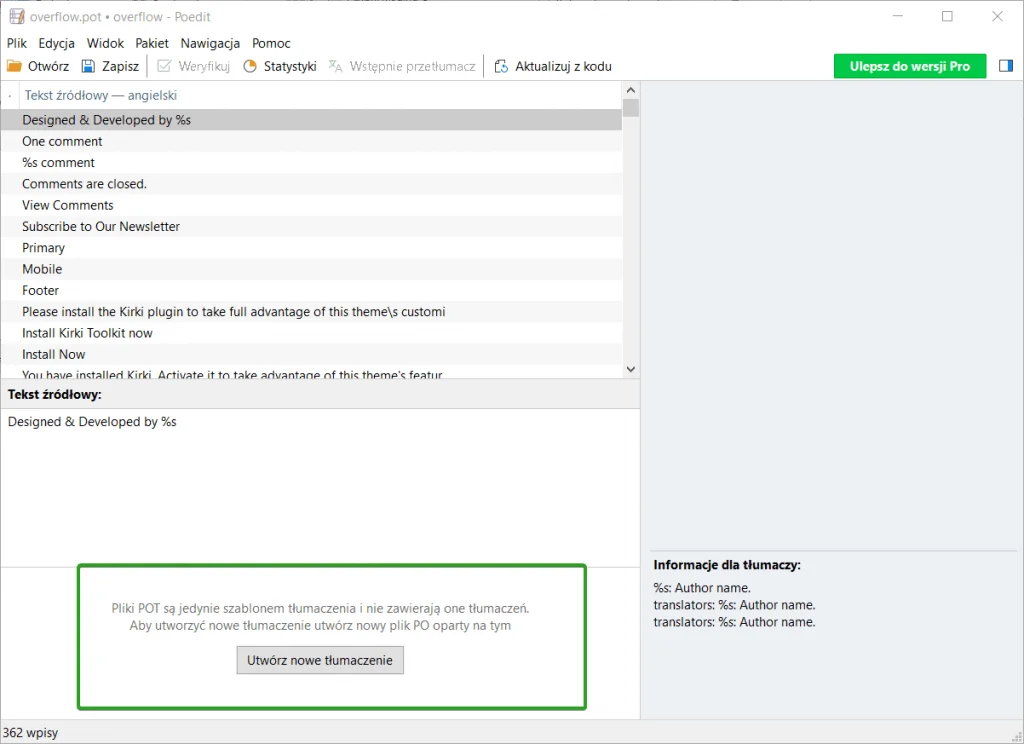Screen dimensions: 1024x744
Task: Select the row '%s comment'
Action: (312, 163)
